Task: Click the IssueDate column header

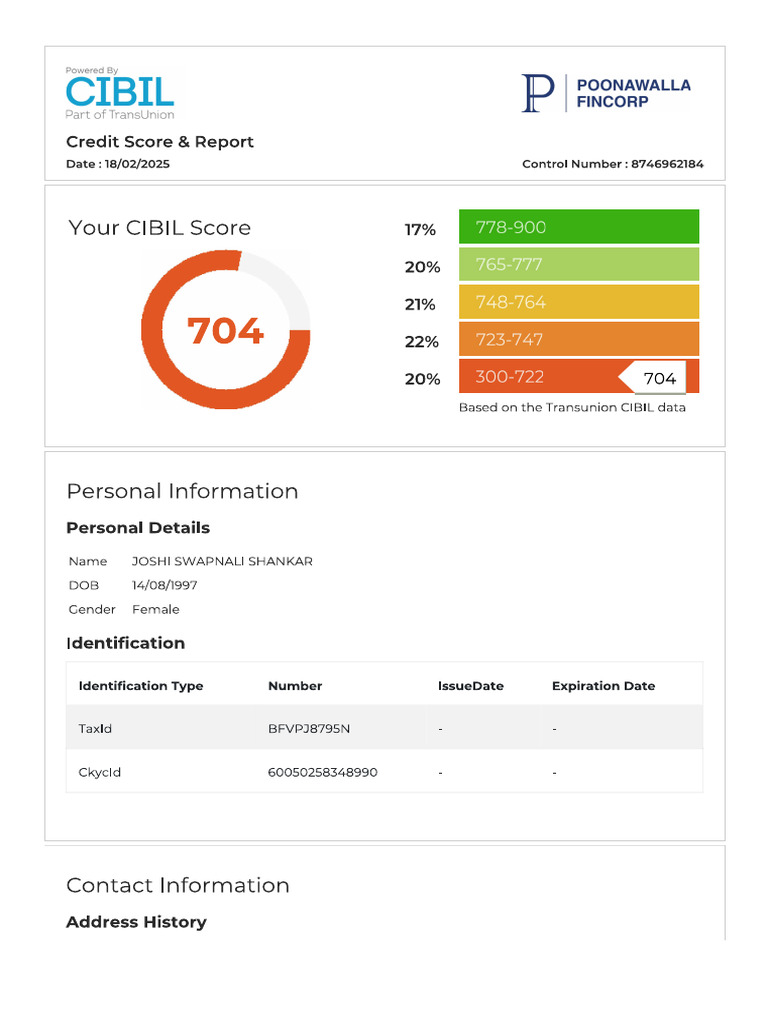Action: [471, 686]
